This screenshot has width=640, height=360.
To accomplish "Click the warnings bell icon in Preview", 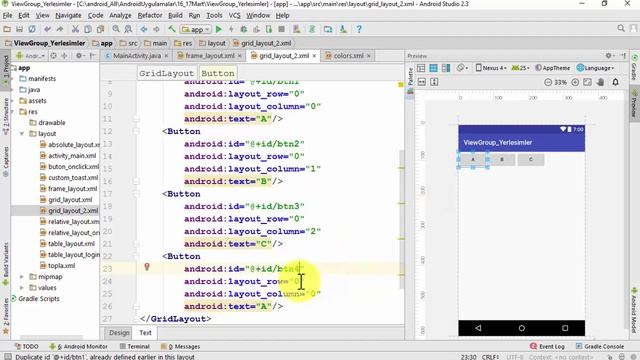I will click(616, 82).
